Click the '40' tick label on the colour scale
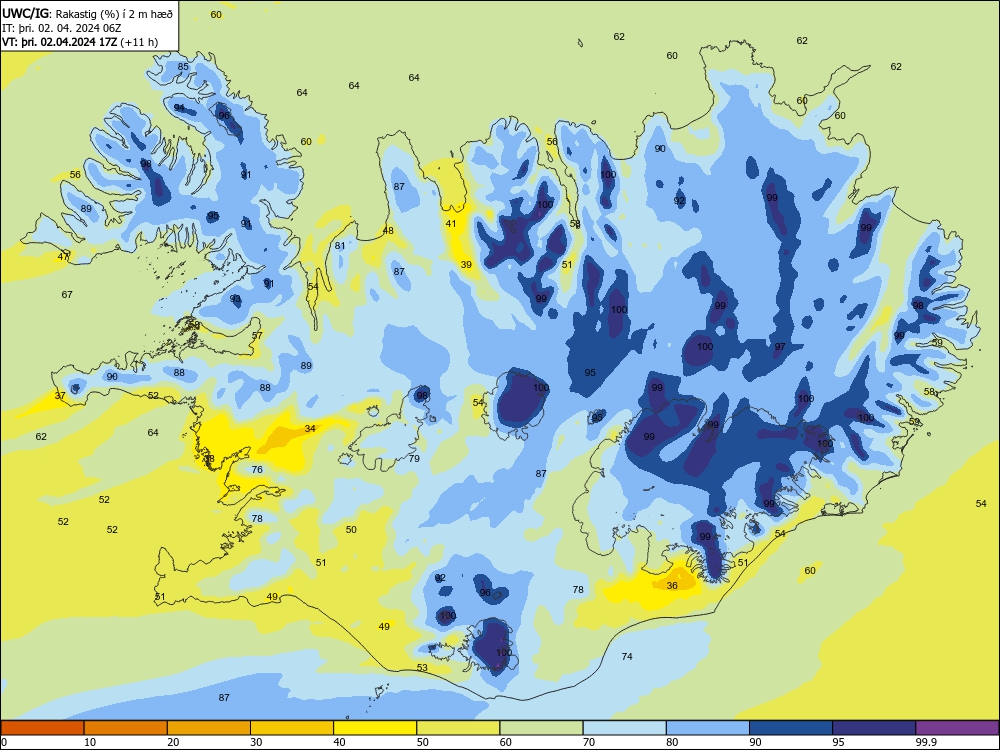 click(x=340, y=742)
